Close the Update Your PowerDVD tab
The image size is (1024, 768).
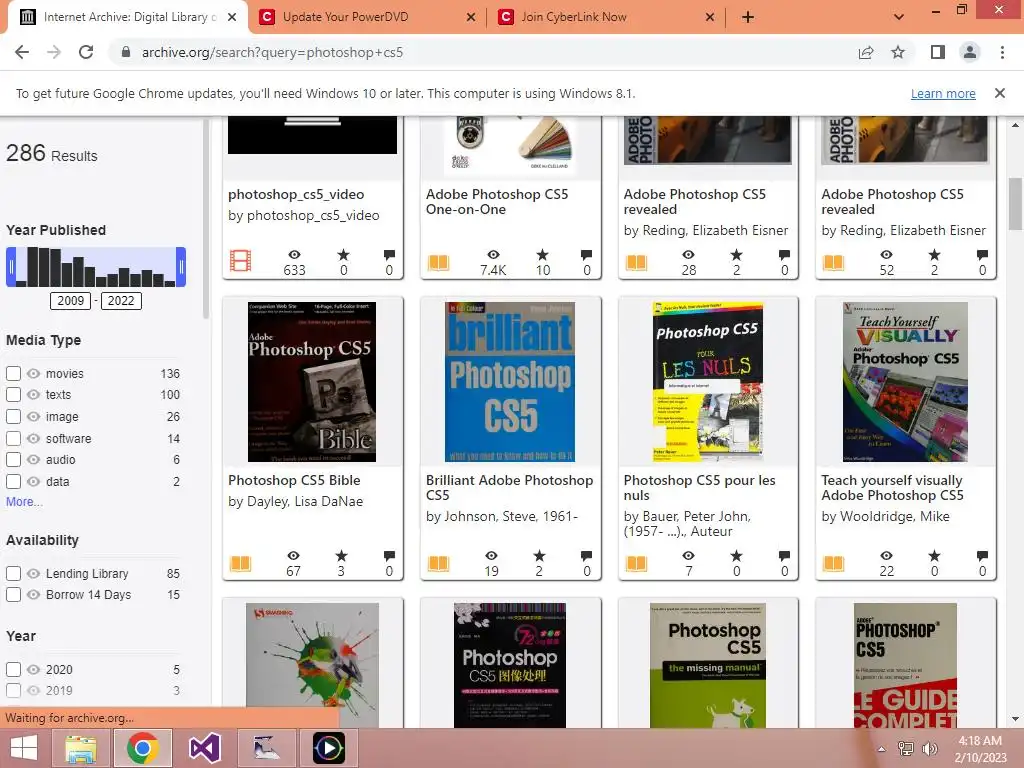pos(471,18)
